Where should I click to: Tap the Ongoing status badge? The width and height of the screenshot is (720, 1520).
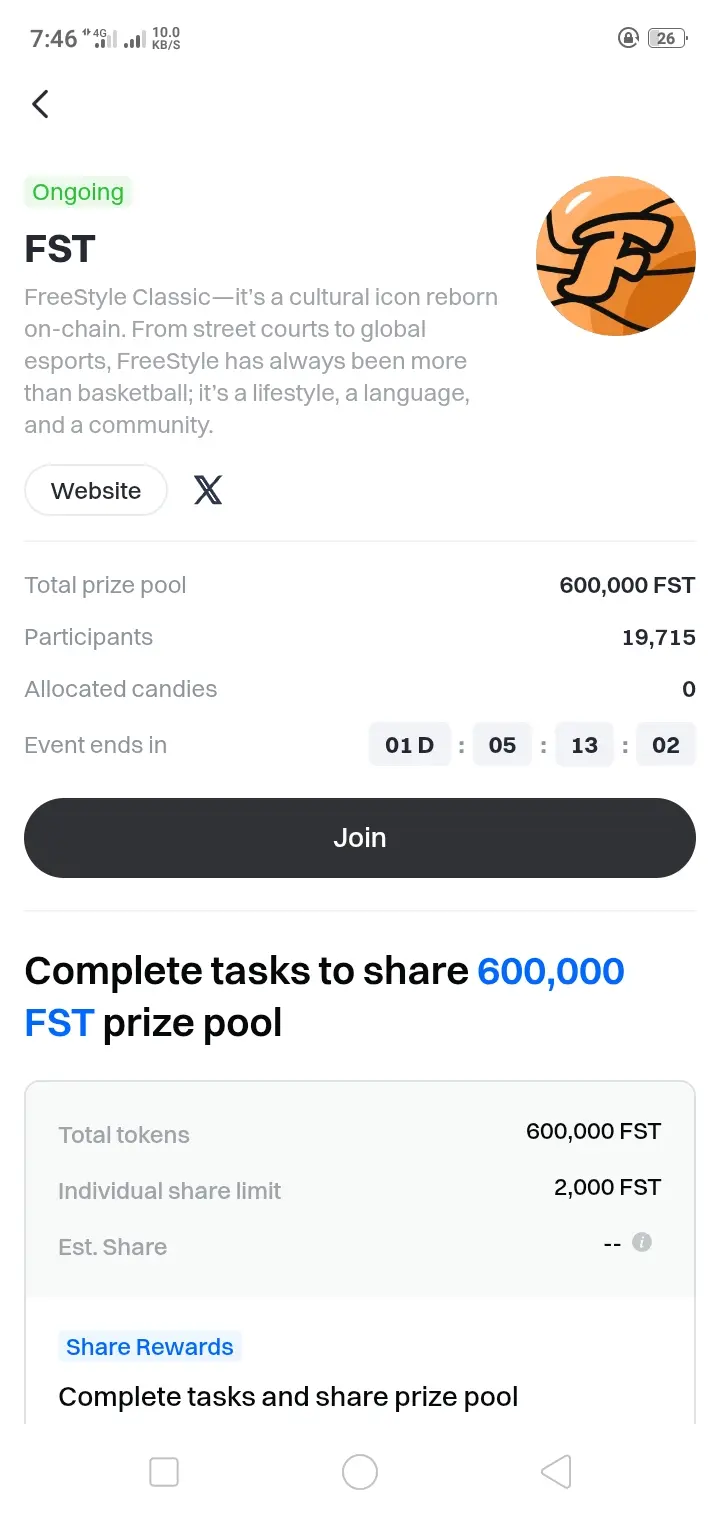78,192
